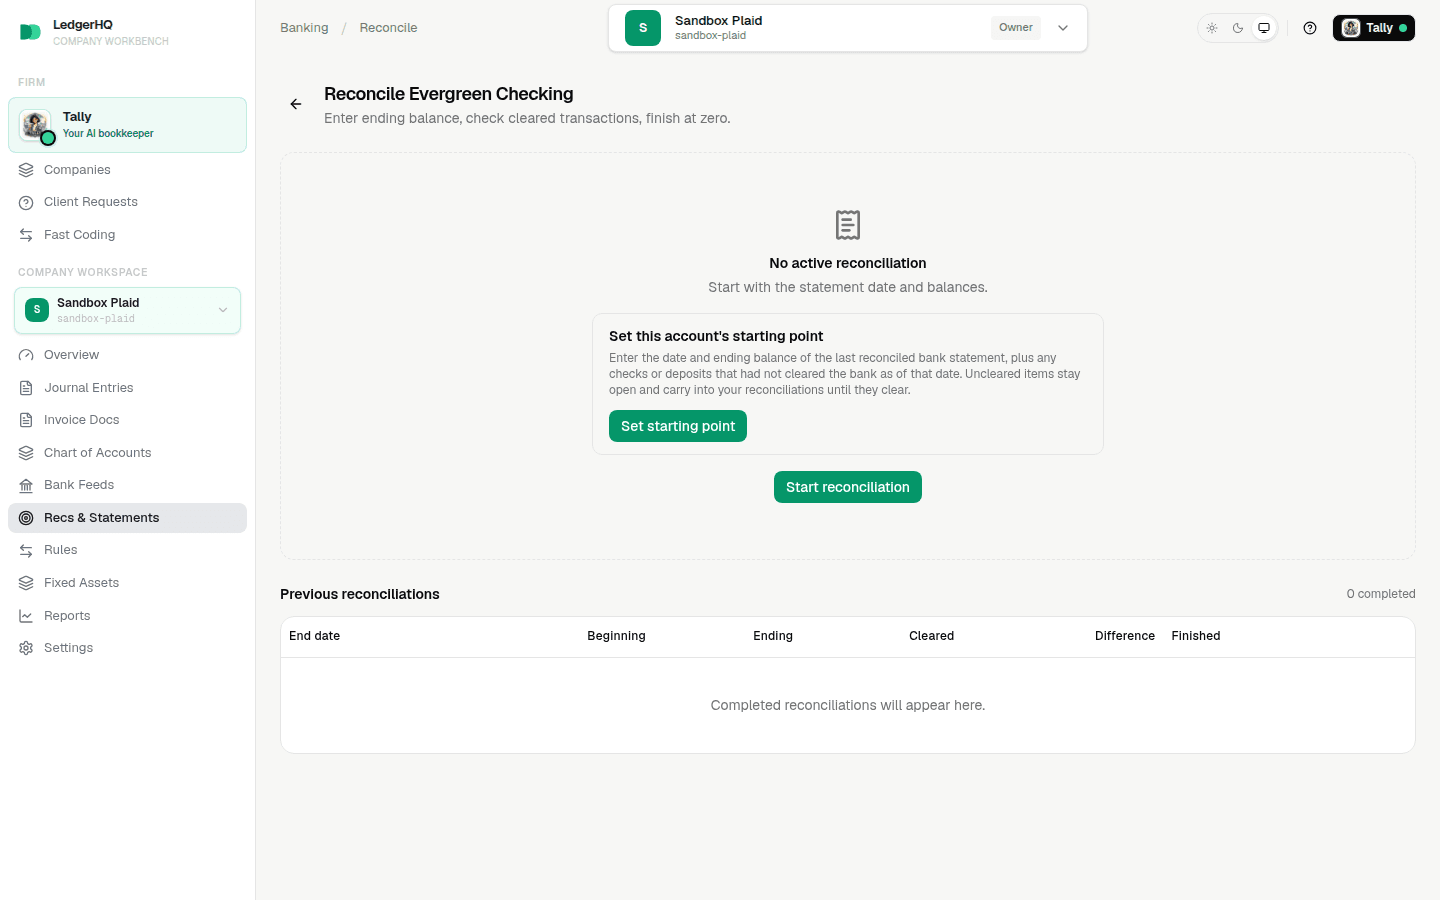Click the Set starting point button
This screenshot has width=1440, height=900.
pos(678,426)
